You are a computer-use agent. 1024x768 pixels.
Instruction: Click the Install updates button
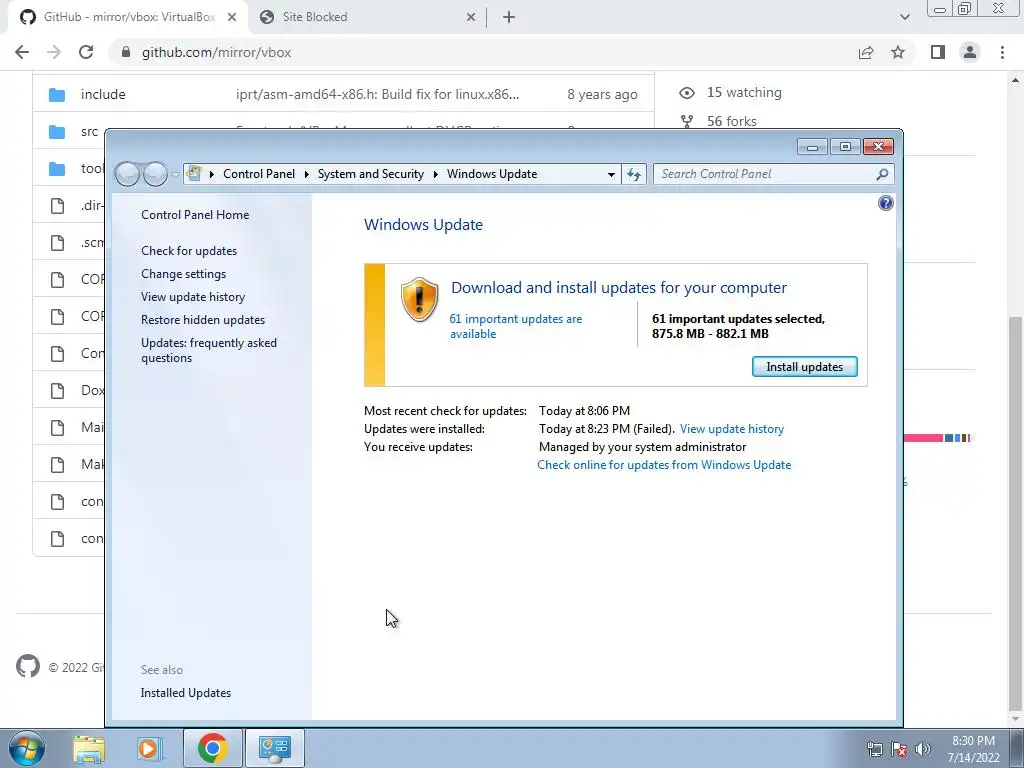805,366
